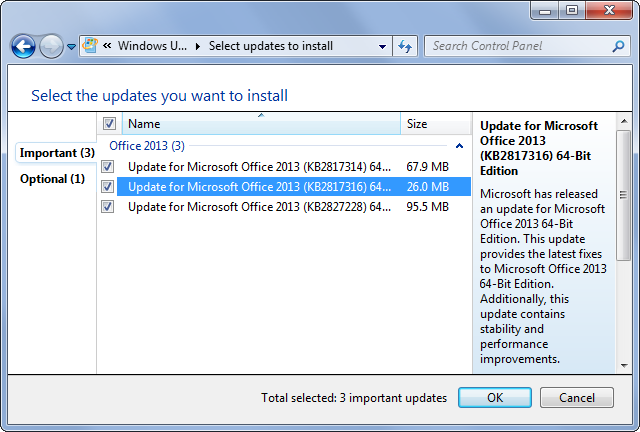Switch to the Important (3) tab
The image size is (640, 432).
pos(57,153)
